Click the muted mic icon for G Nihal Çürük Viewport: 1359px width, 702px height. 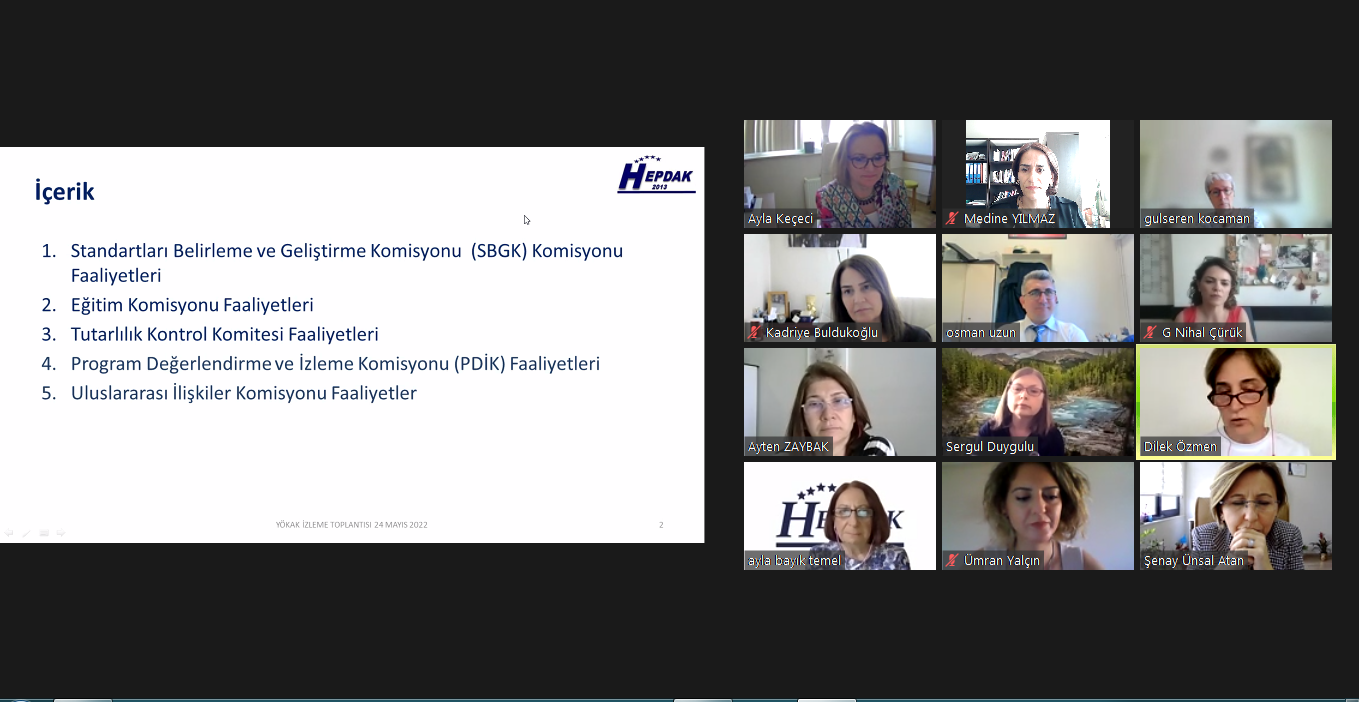[x=1151, y=333]
